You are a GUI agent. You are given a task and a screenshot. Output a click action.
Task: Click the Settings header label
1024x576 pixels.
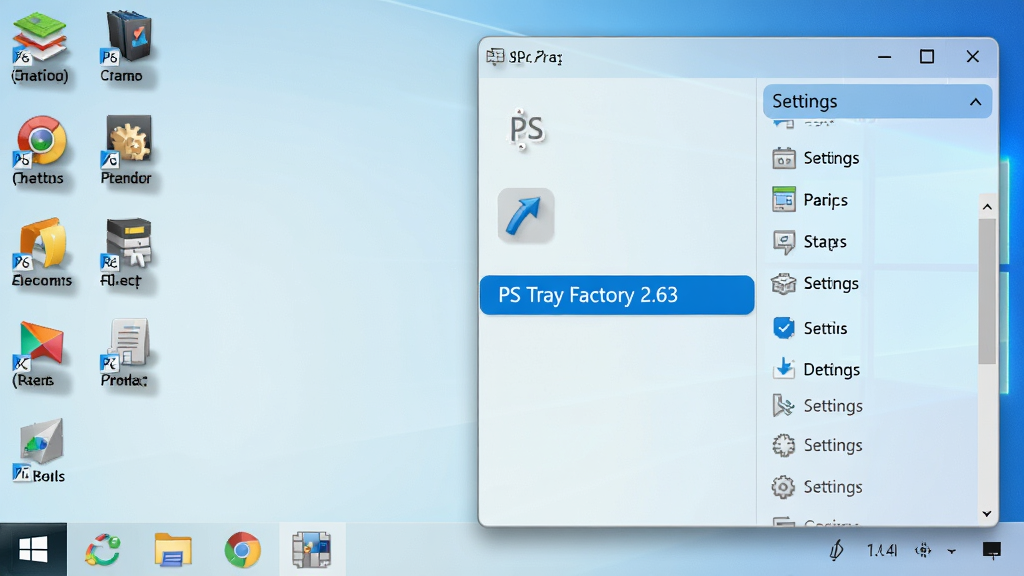click(805, 101)
